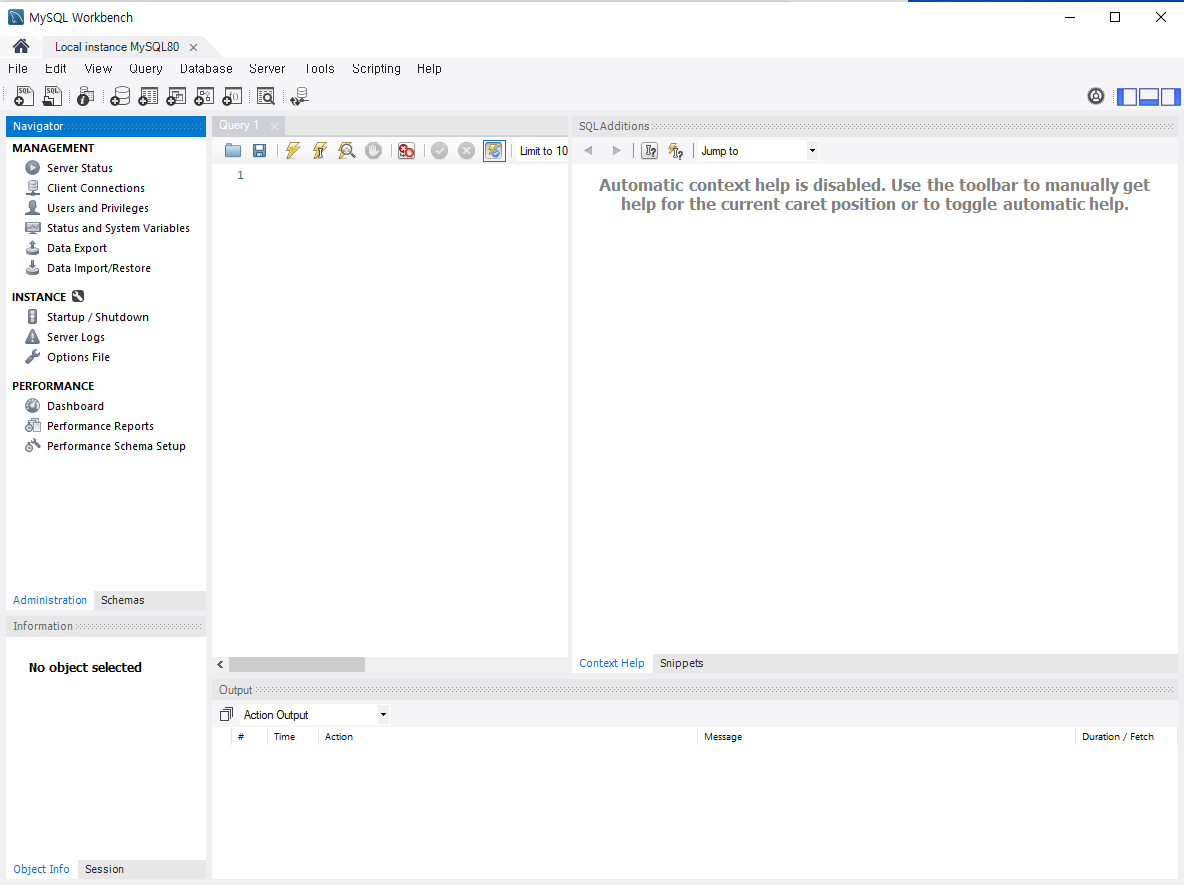Click the scroll left arrow below editor
The image size is (1184, 886).
click(220, 665)
